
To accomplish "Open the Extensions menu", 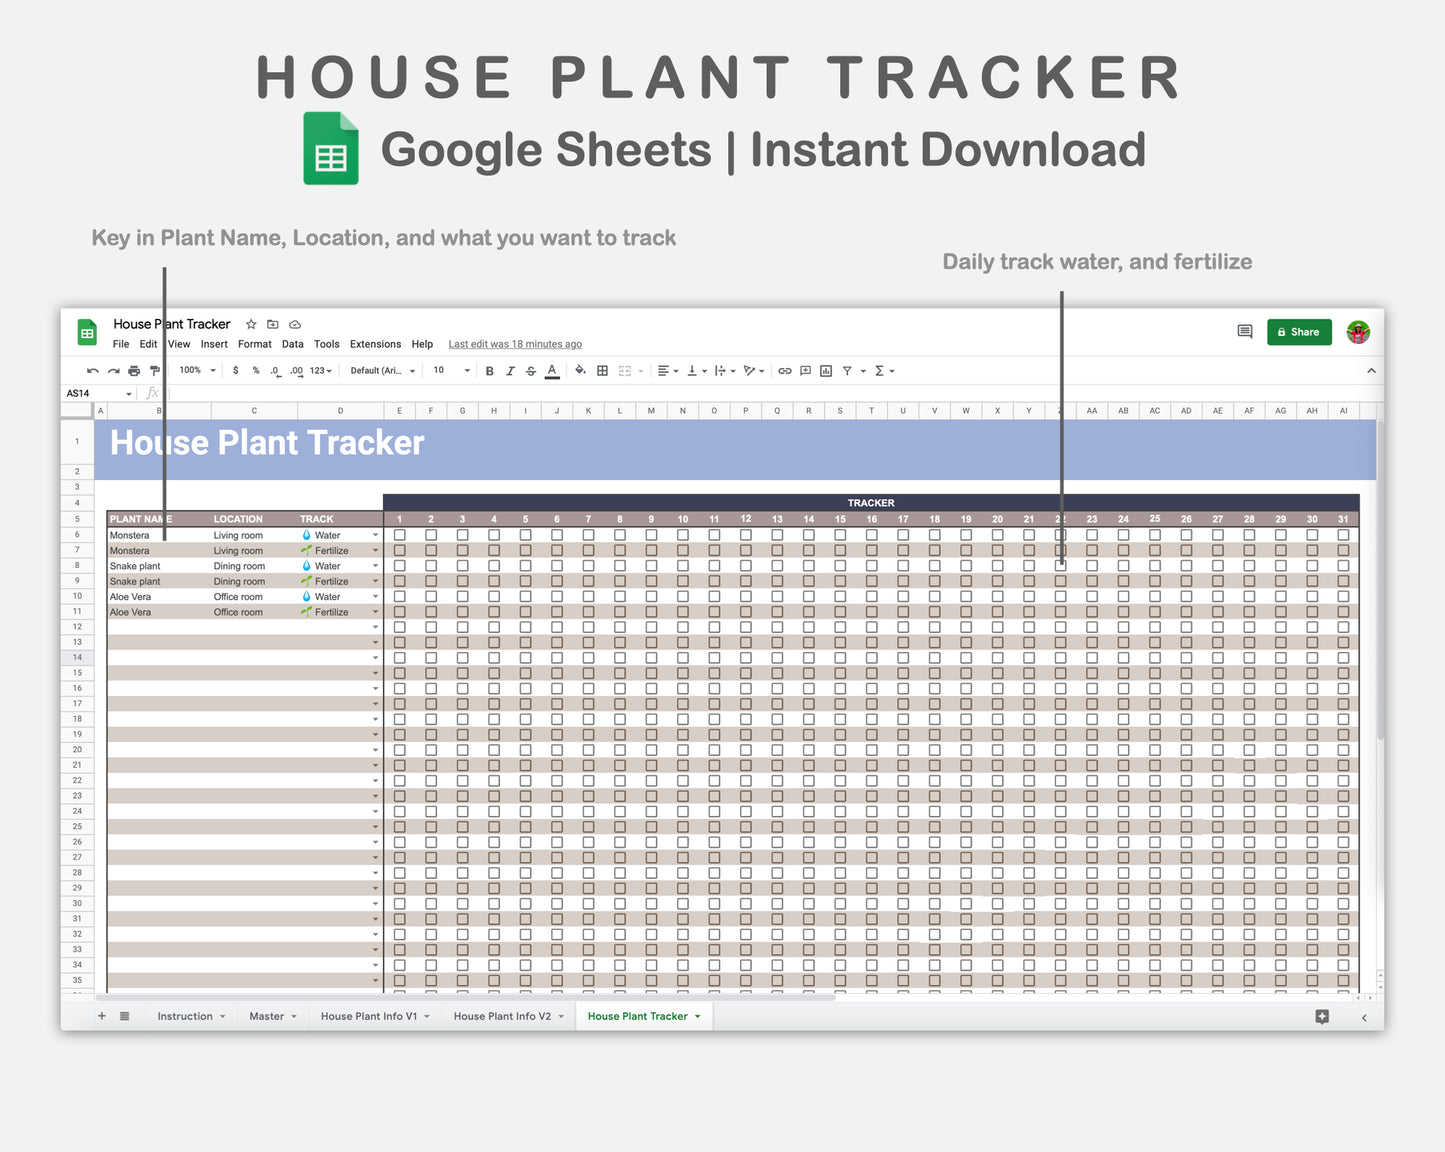I will (x=375, y=344).
